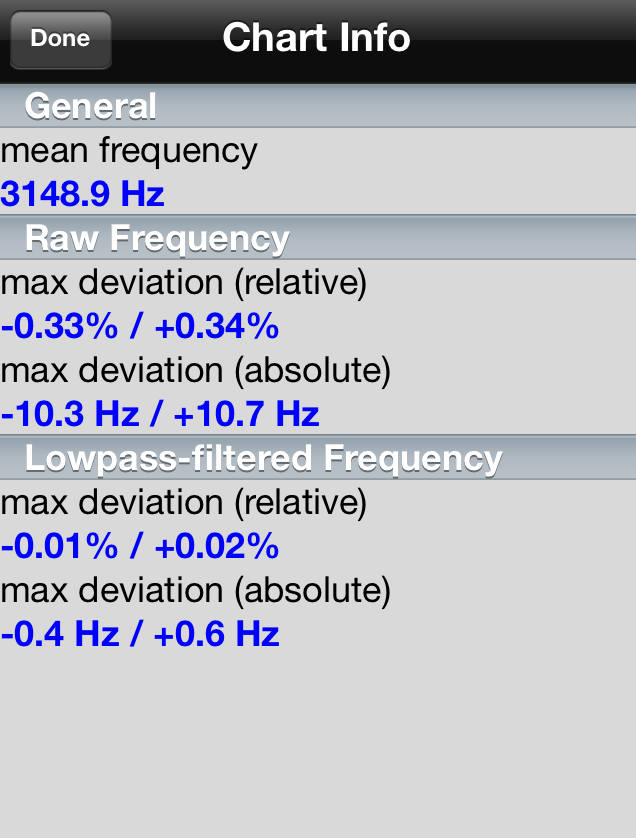Select the -10.3 Hz / +10.7 Hz value
This screenshot has width=636, height=838.
160,414
